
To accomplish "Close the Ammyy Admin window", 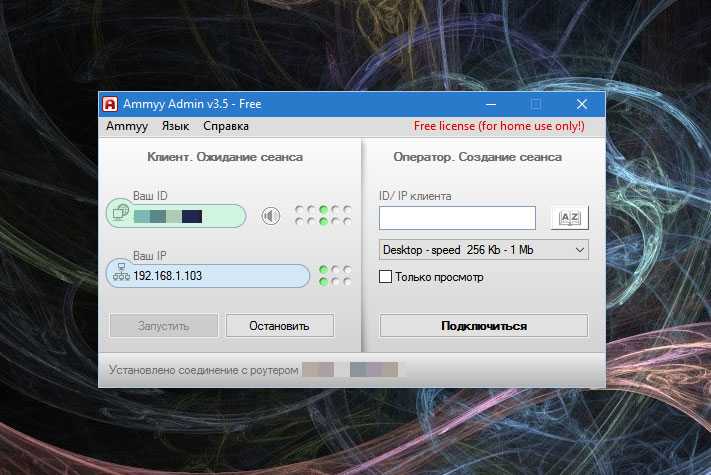I will click(x=582, y=104).
